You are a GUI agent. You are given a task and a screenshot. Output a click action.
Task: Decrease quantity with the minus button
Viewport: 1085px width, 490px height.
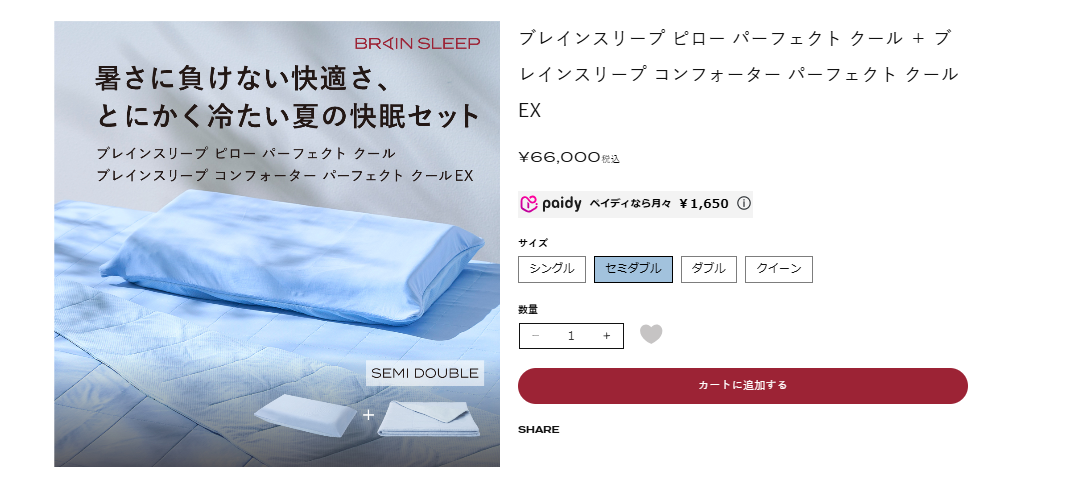[535, 336]
